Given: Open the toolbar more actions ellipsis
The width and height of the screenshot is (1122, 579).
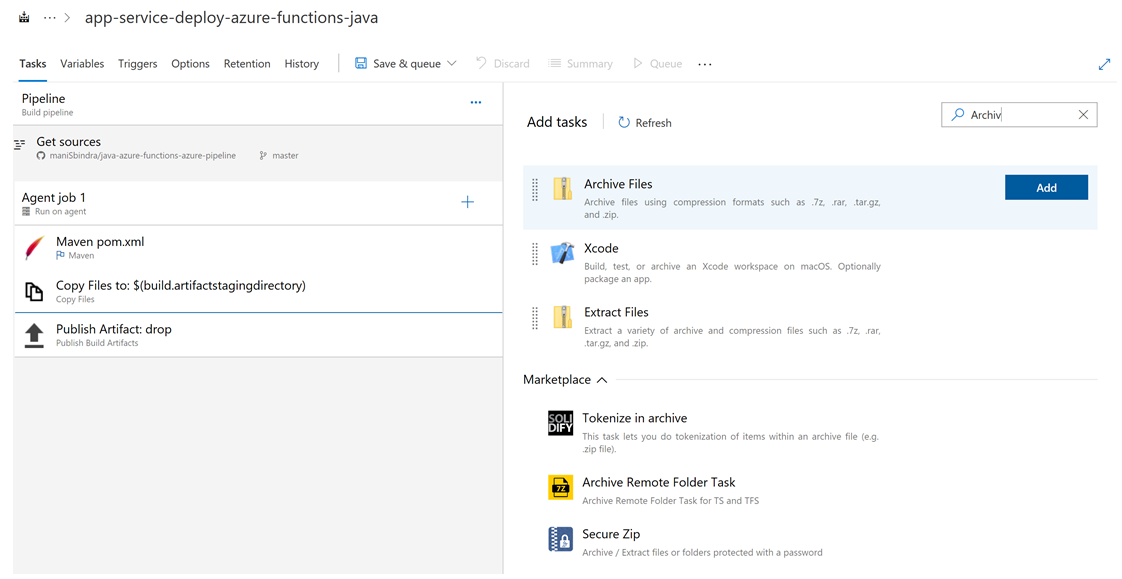Looking at the screenshot, I should pos(705,64).
